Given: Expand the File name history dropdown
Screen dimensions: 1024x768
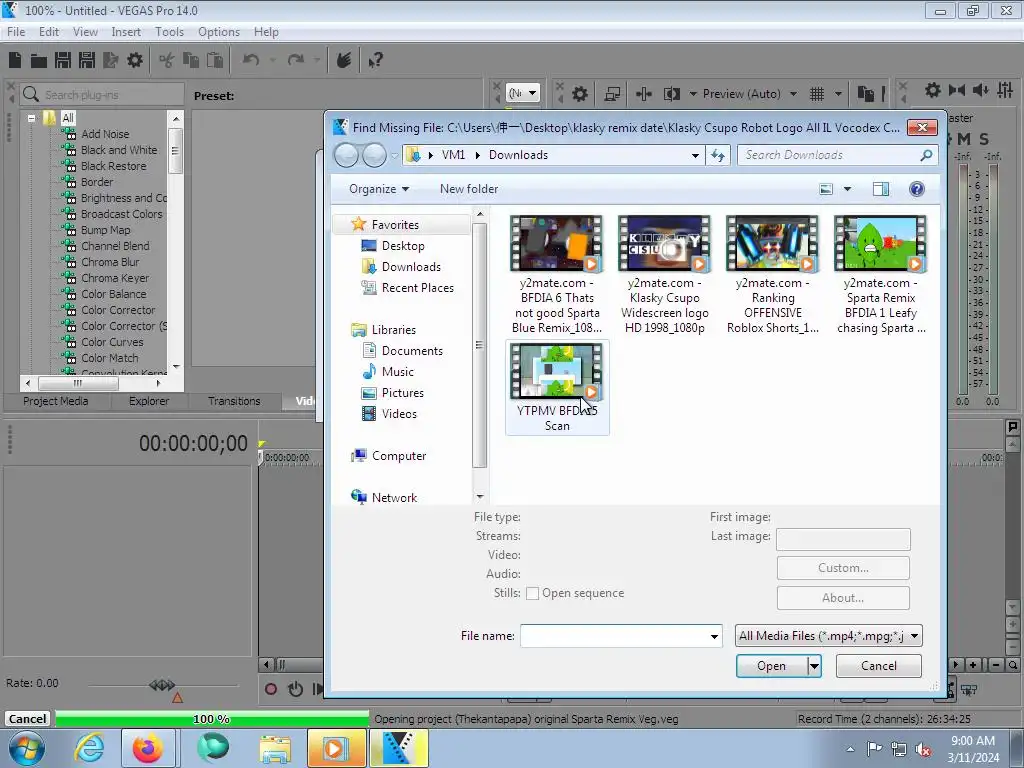Looking at the screenshot, I should pos(714,636).
